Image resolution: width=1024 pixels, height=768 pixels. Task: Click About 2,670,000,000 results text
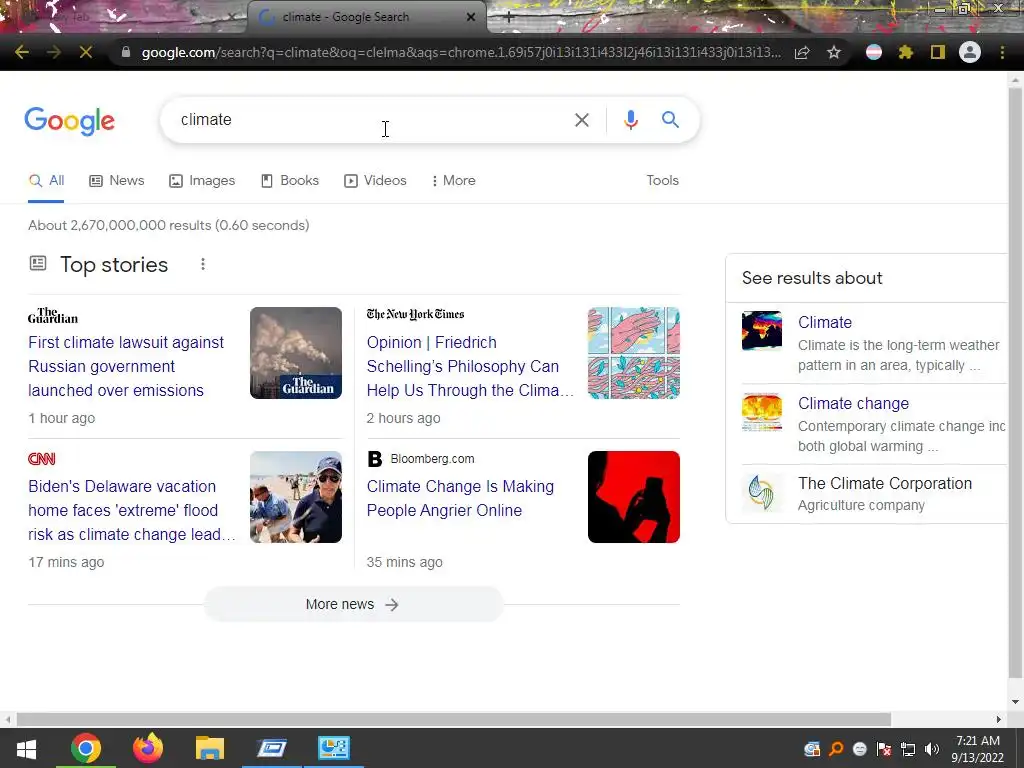pyautogui.click(x=168, y=225)
